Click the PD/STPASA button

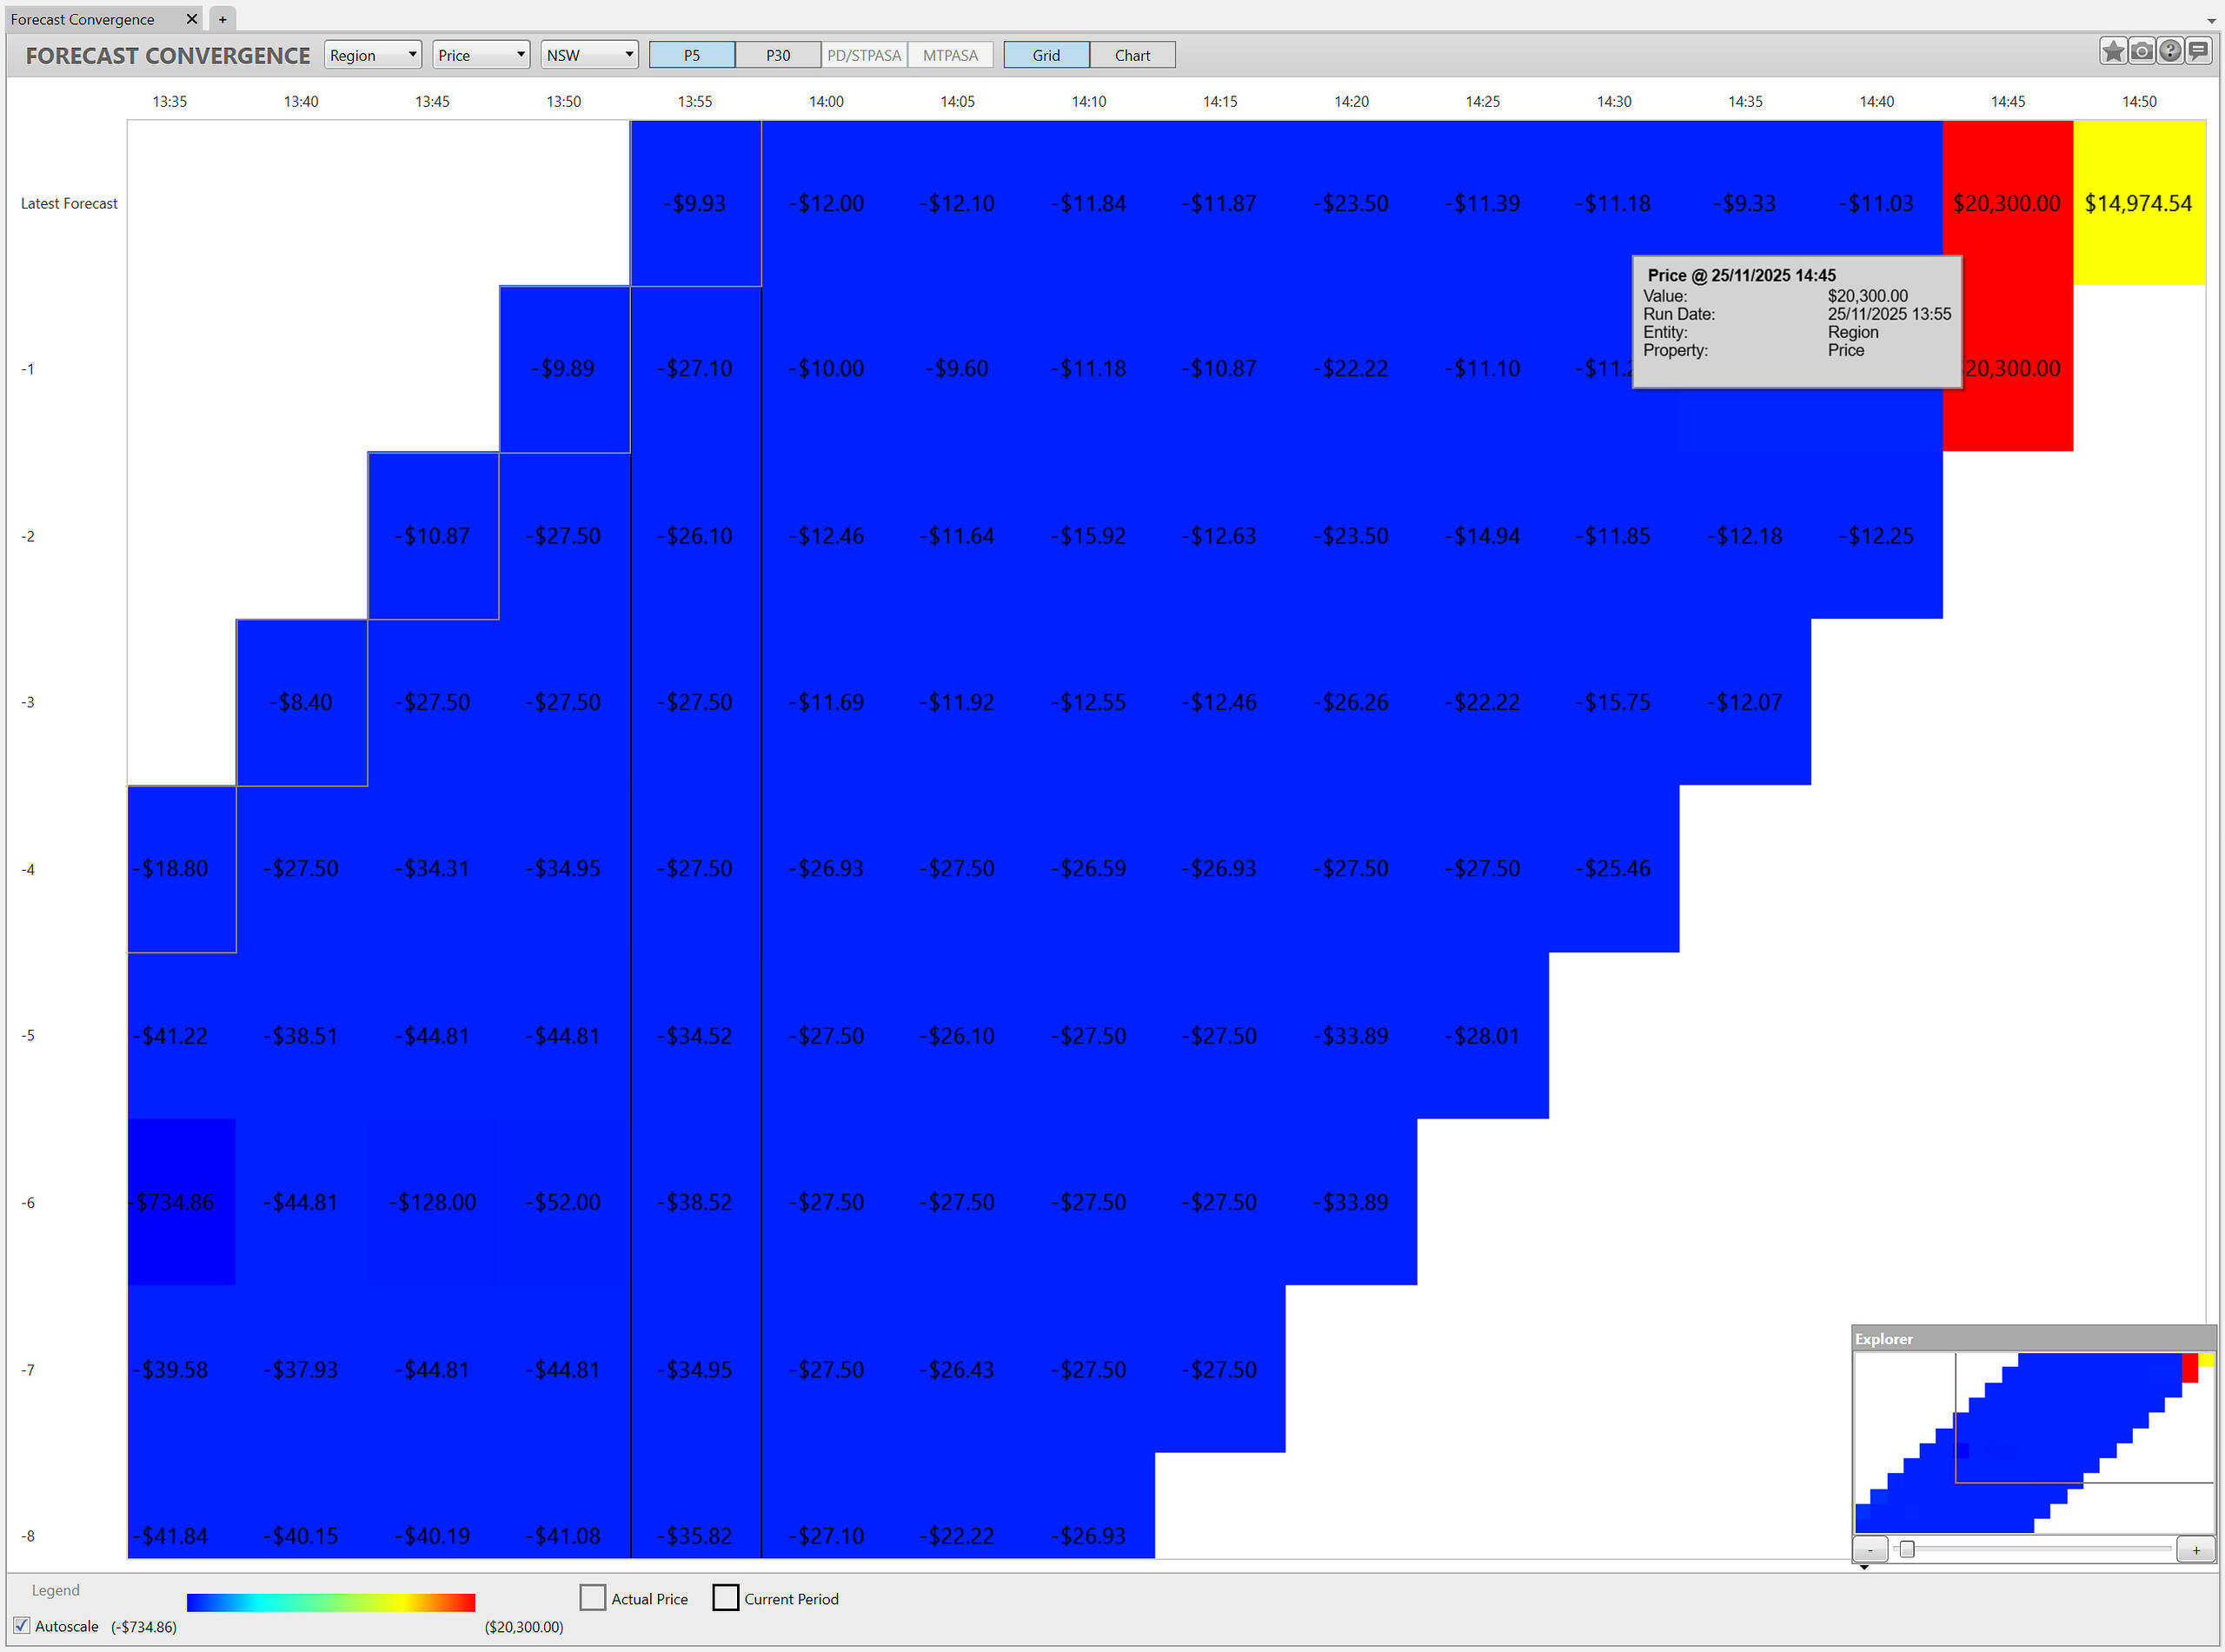864,55
